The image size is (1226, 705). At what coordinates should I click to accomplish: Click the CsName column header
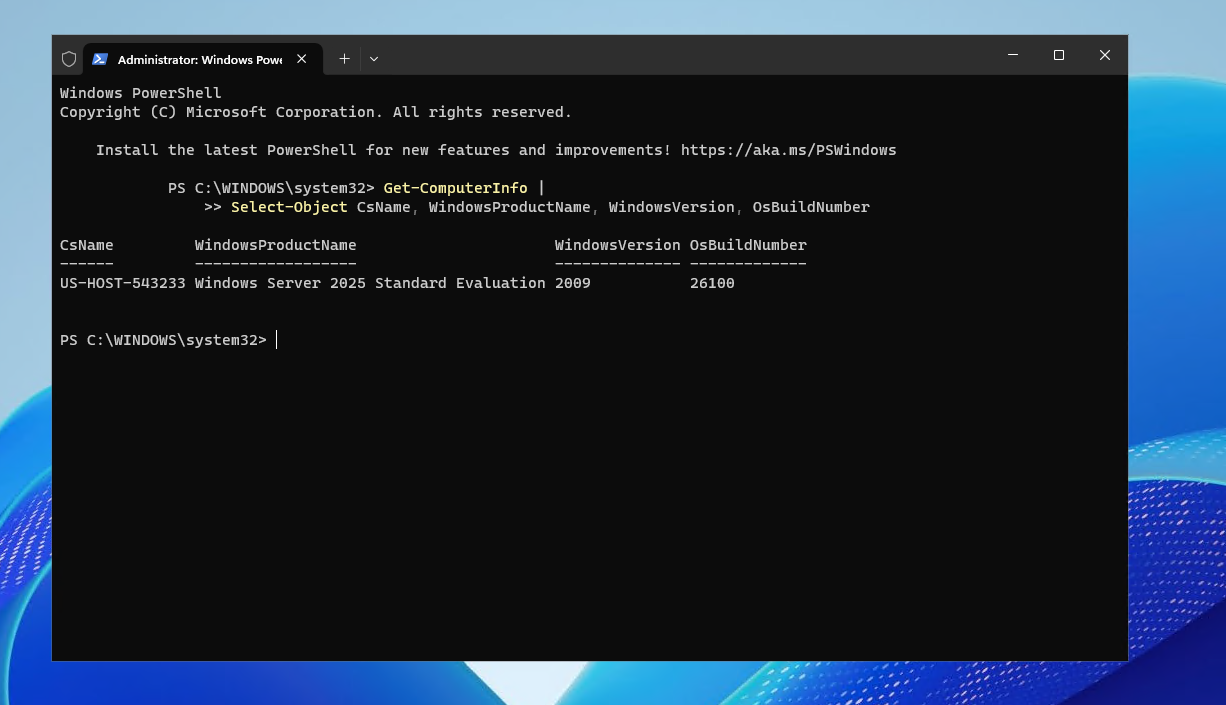pos(87,245)
